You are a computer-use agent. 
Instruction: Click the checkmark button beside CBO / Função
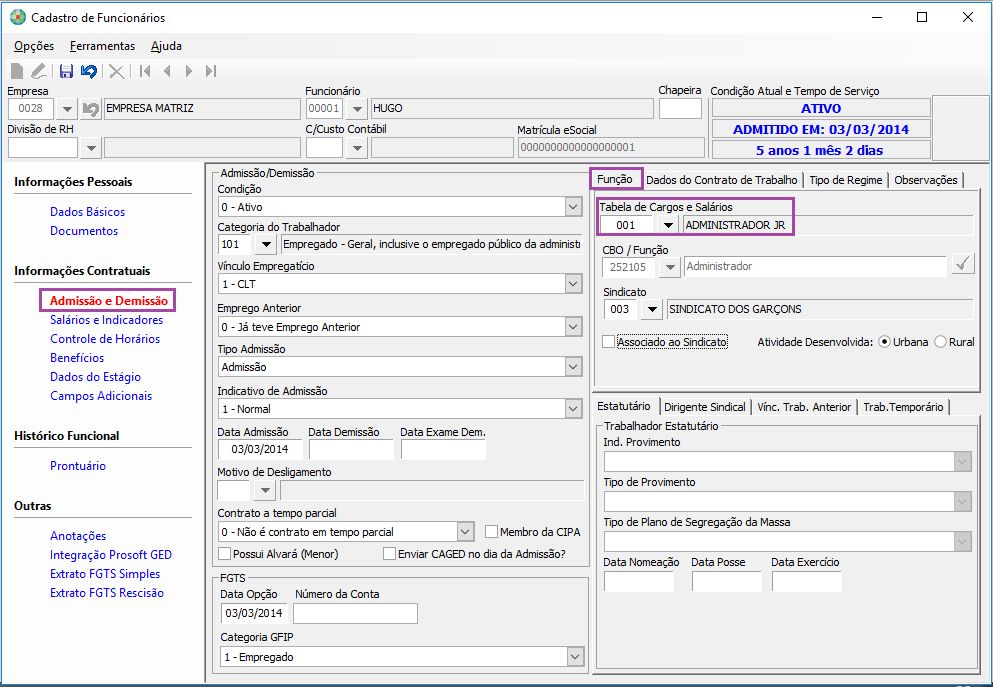[x=963, y=266]
